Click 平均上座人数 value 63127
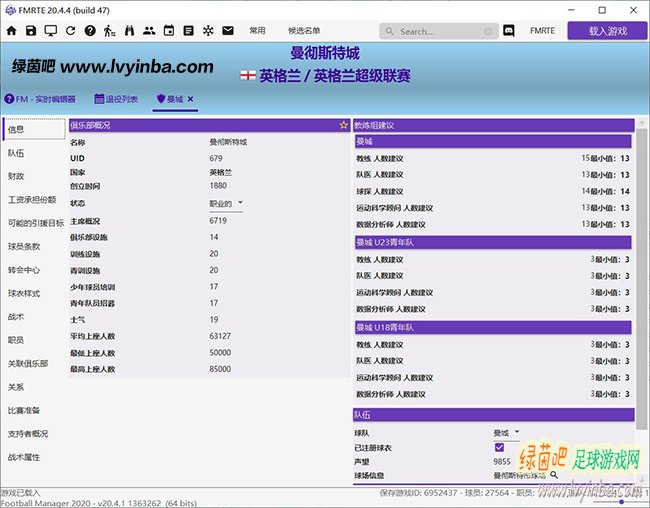 [x=220, y=336]
